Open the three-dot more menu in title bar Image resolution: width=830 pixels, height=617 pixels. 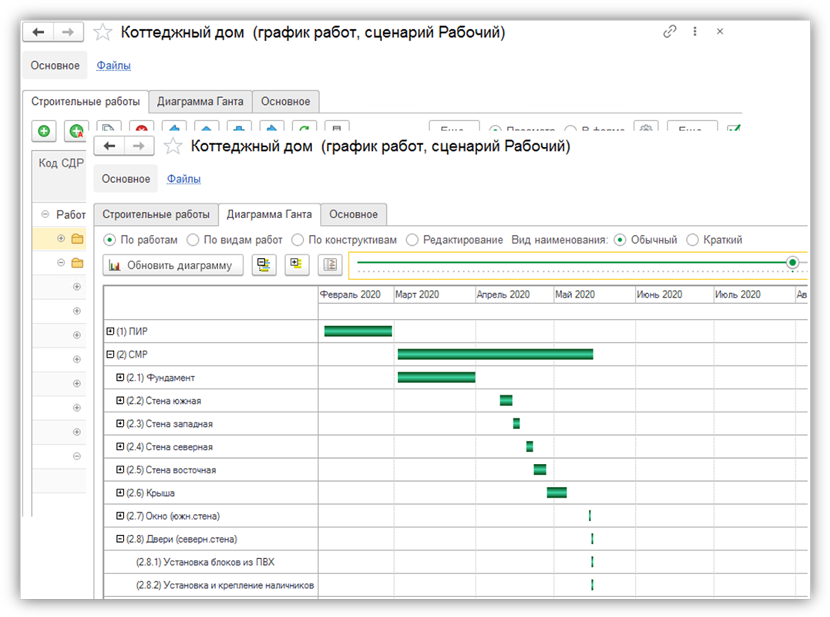[695, 32]
